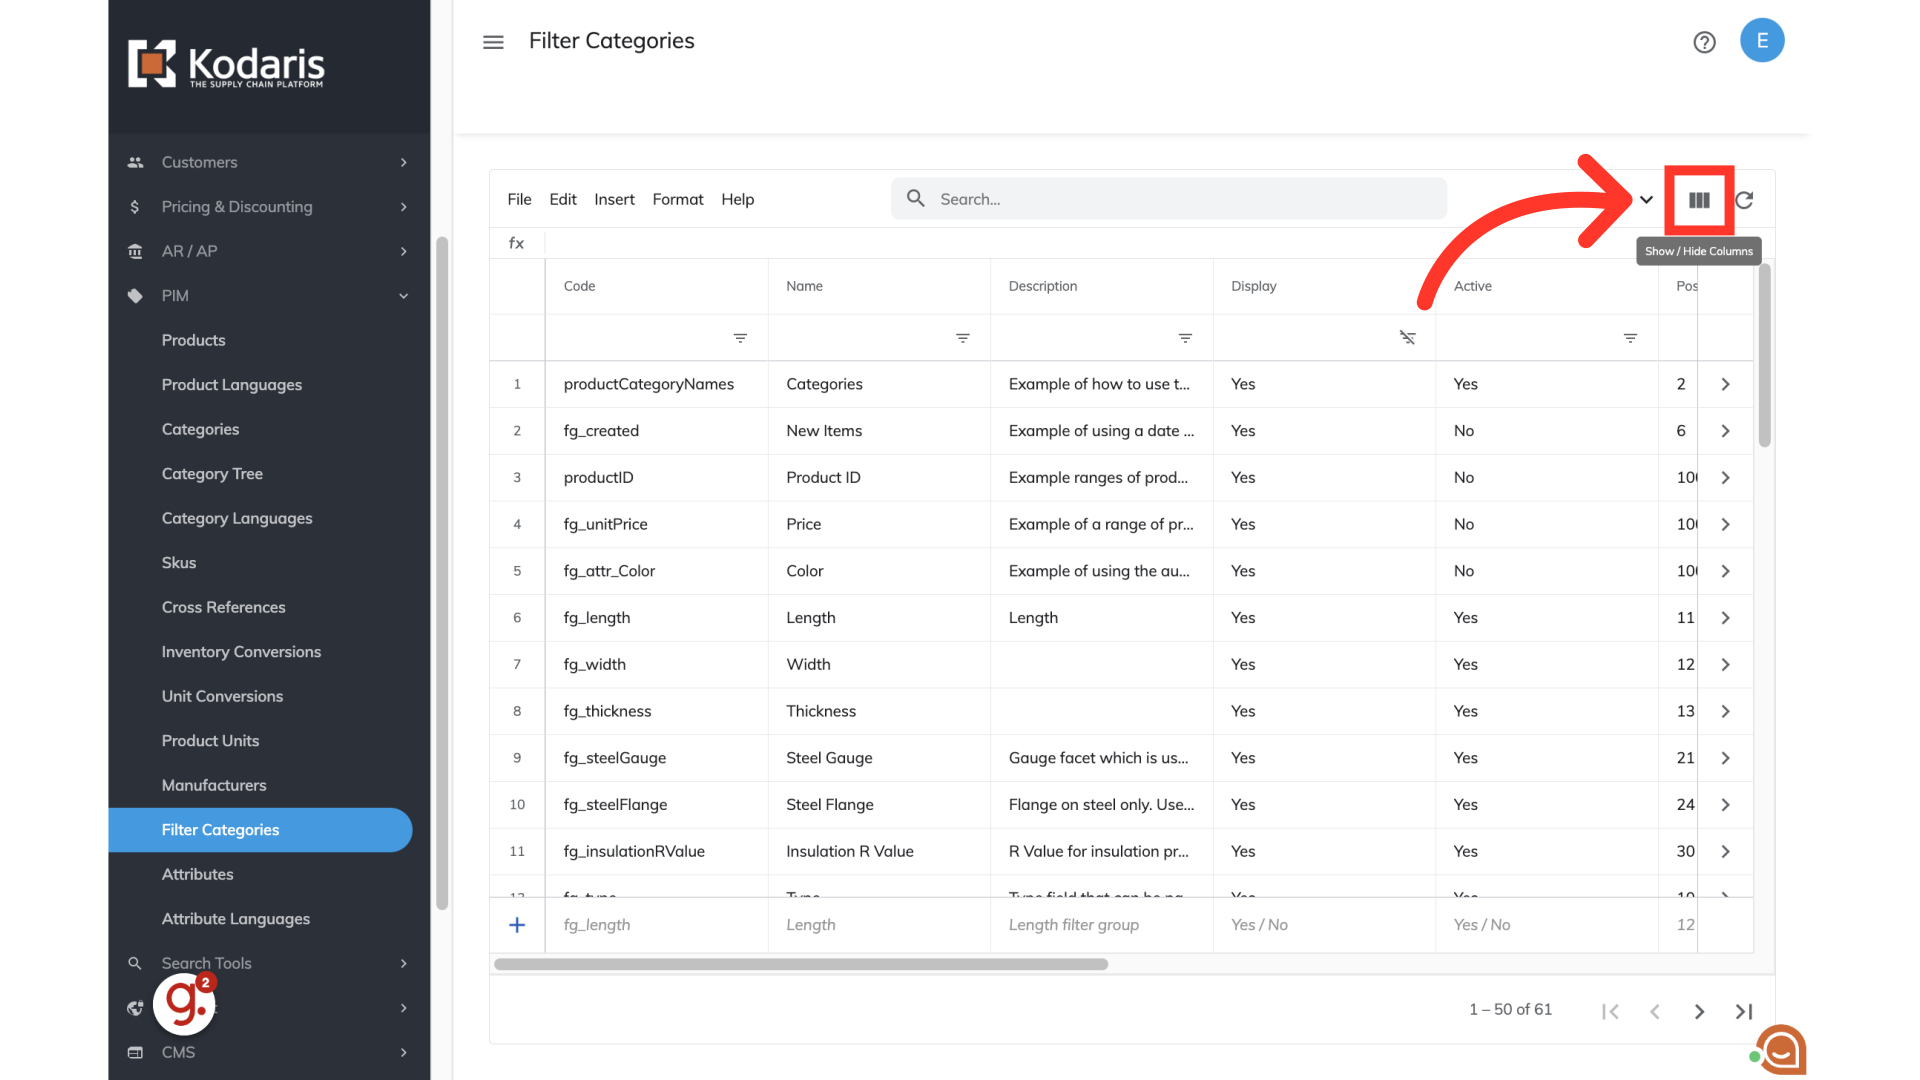Click the refresh table icon
The height and width of the screenshot is (1080, 1920).
1744,200
